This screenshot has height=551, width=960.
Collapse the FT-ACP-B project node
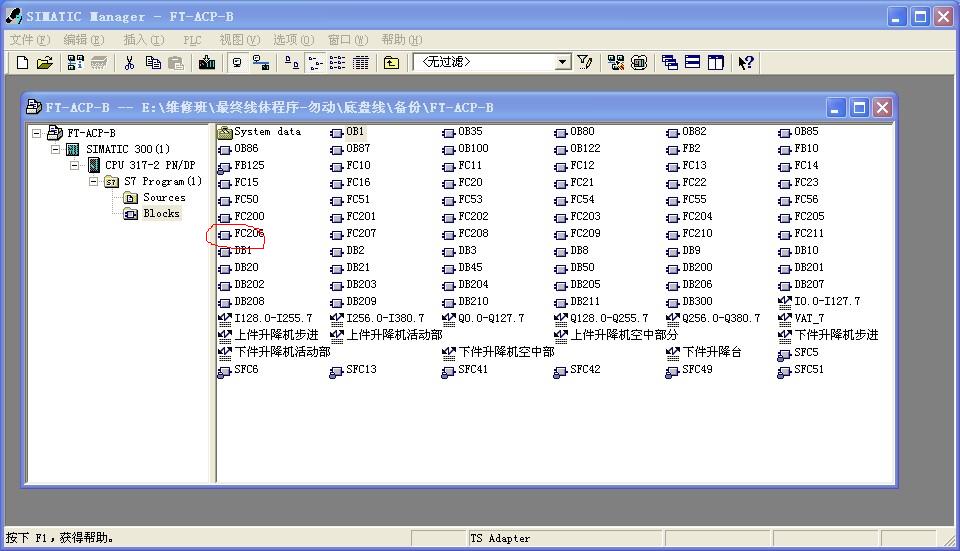[x=37, y=133]
